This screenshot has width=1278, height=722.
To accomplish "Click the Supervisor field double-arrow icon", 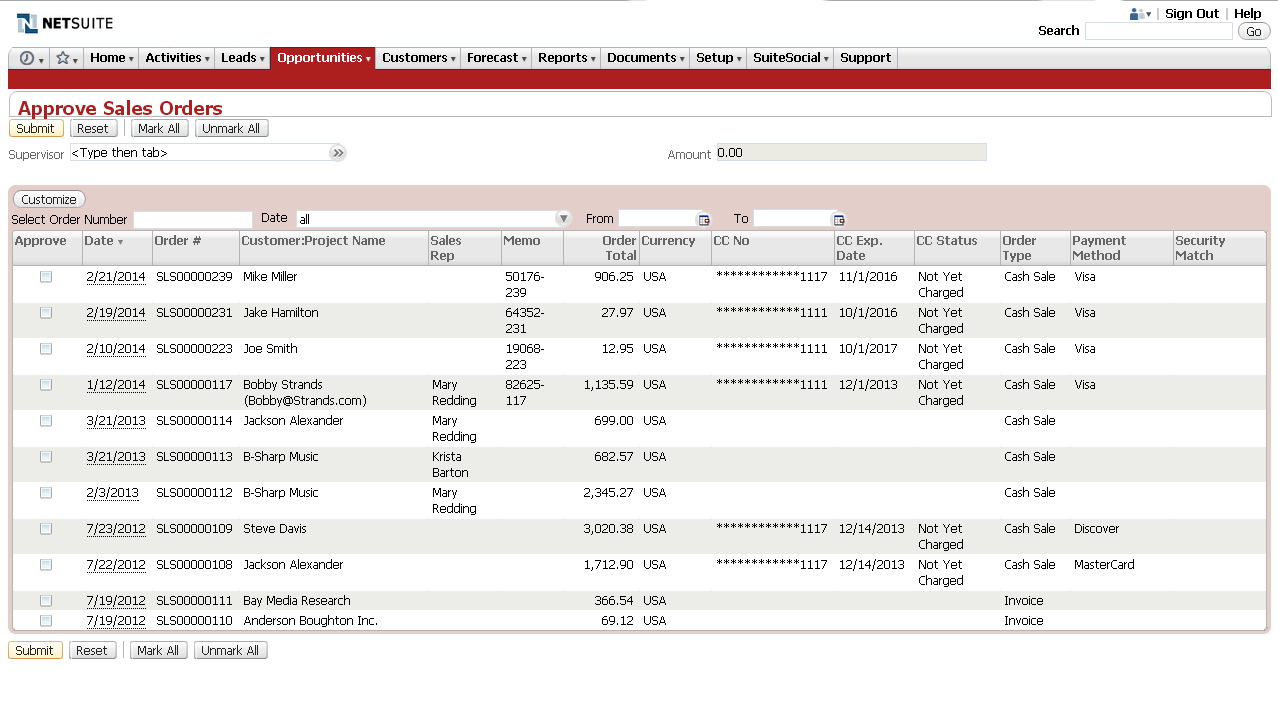I will tap(338, 153).
